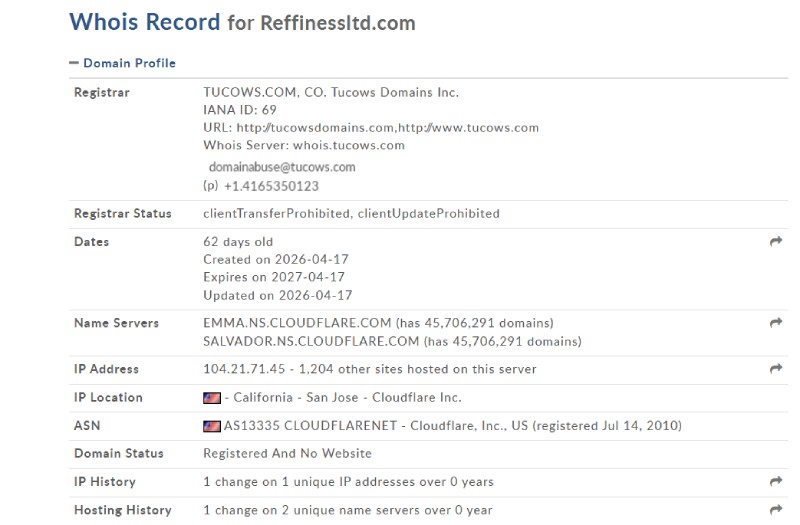Click the Domain Status row label
The width and height of the screenshot is (800, 525).
click(118, 454)
